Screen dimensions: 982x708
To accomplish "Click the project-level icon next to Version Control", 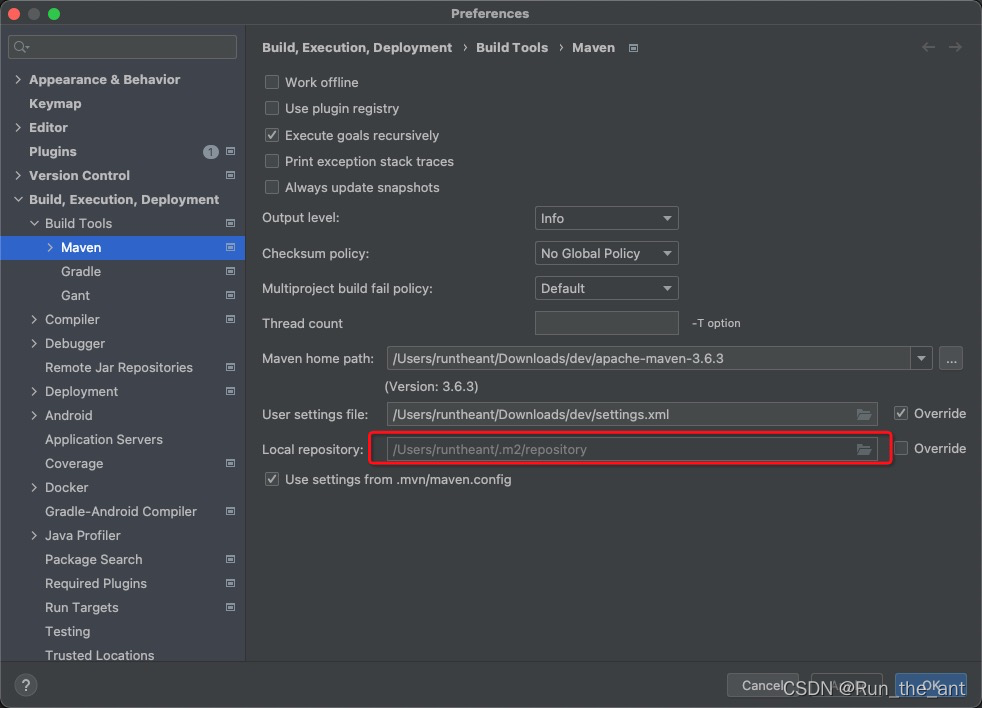I will (230, 175).
